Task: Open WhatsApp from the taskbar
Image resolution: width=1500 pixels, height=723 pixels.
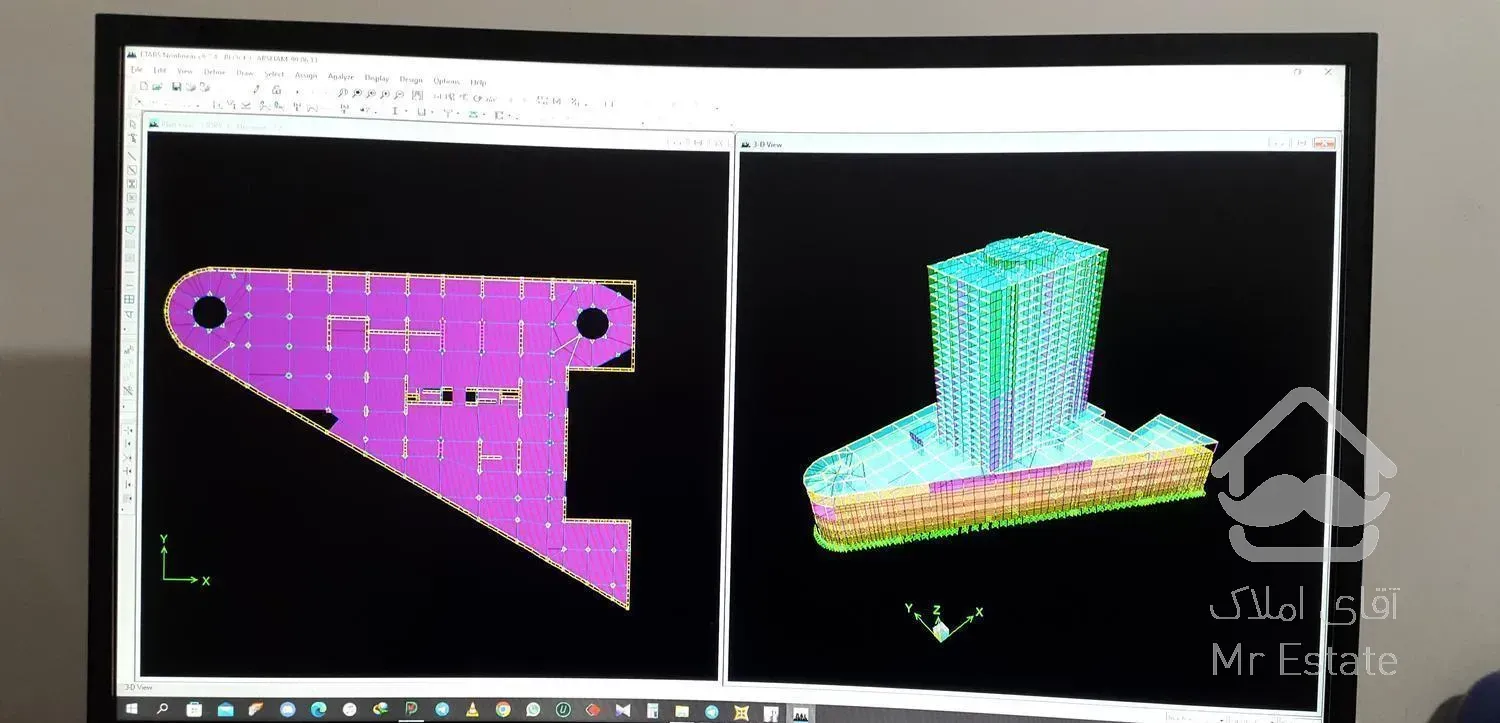Action: coord(533,709)
